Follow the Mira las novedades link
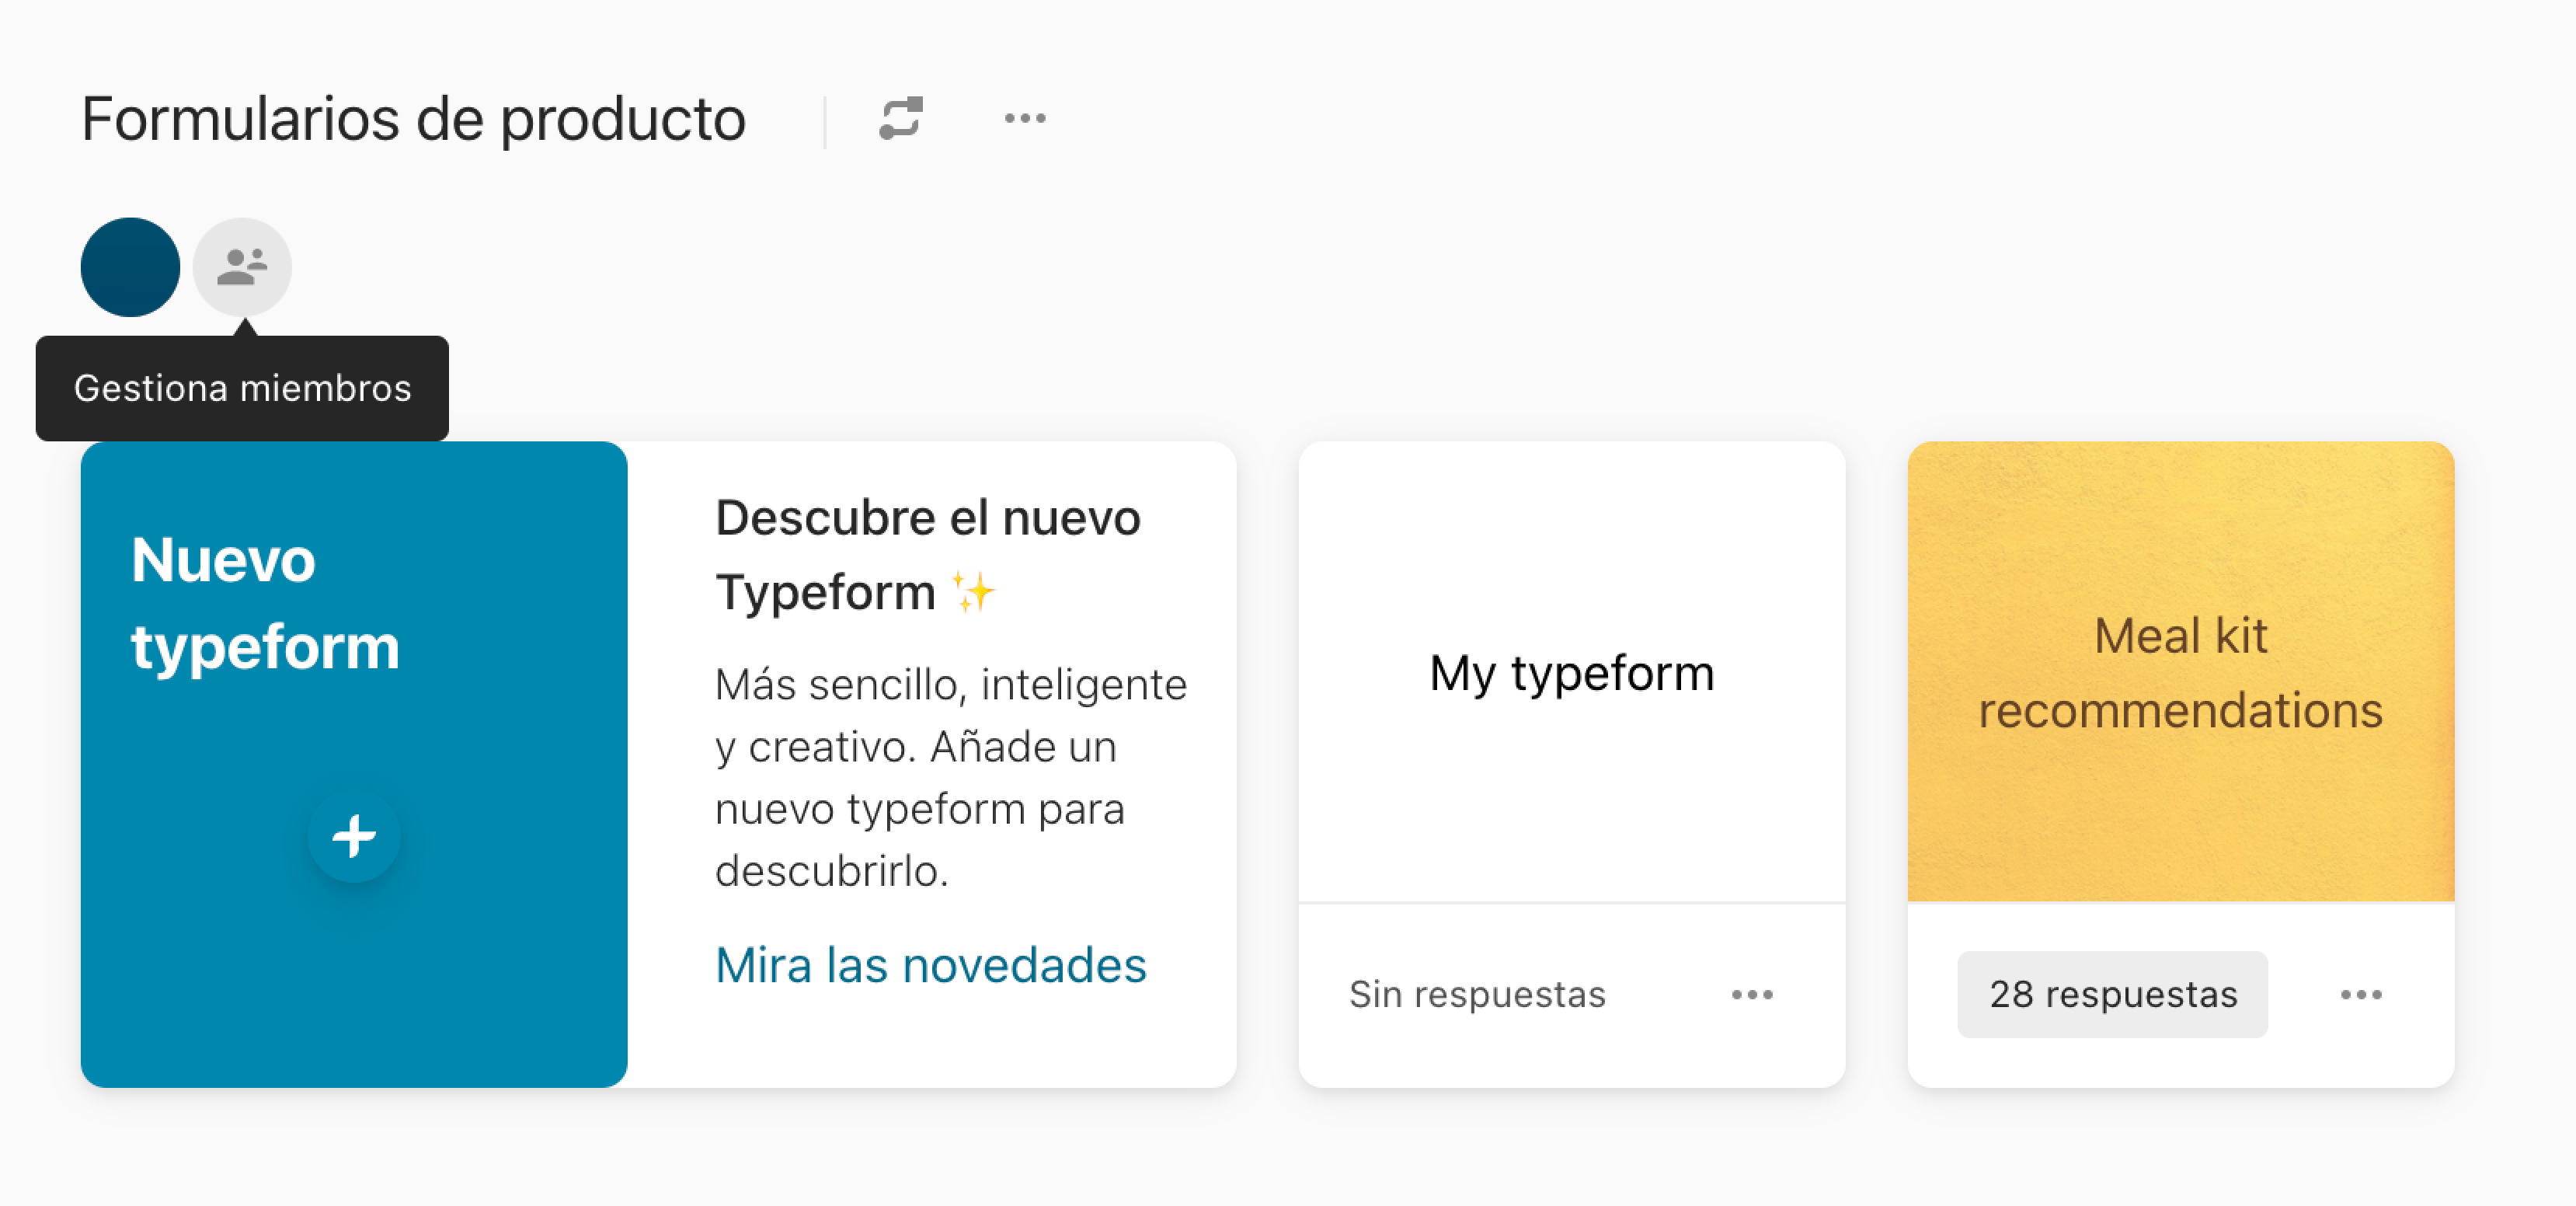The width and height of the screenshot is (2576, 1206). tap(930, 965)
